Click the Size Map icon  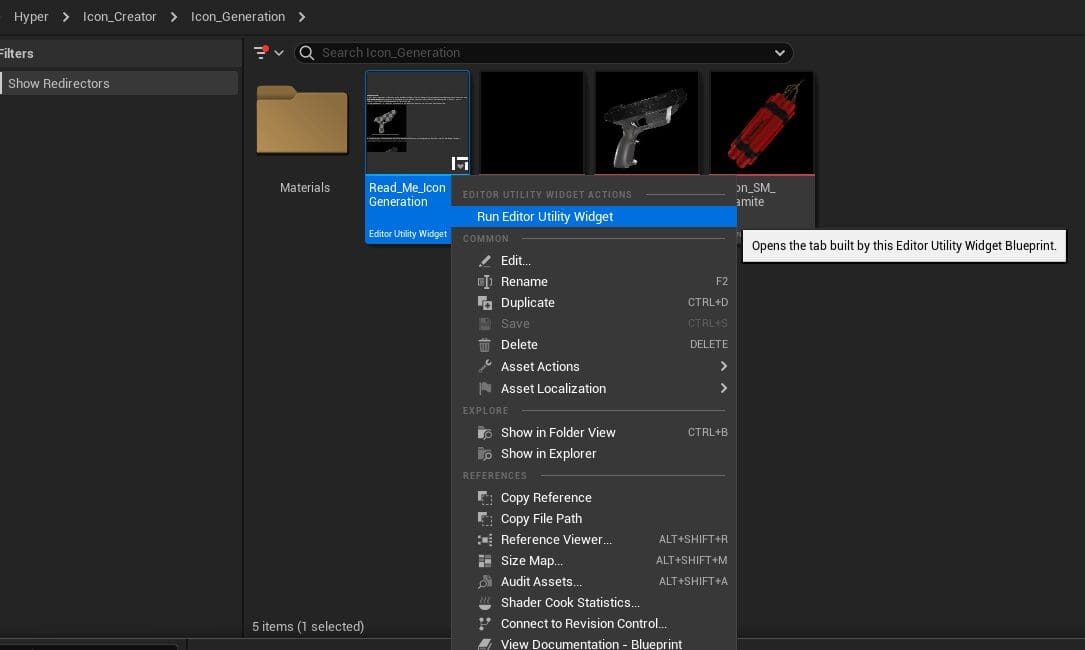click(x=485, y=561)
